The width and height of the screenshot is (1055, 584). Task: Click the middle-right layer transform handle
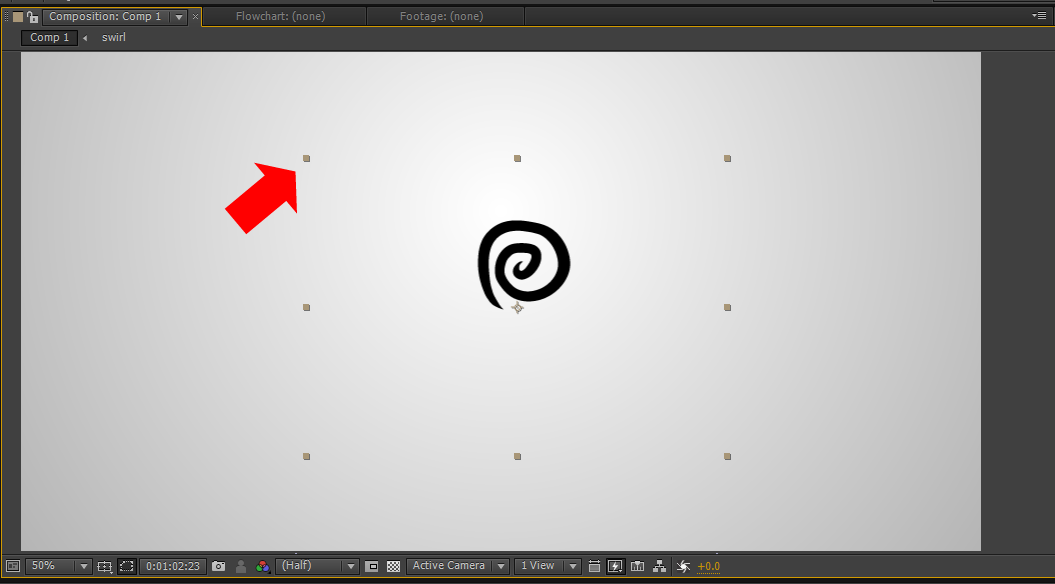[x=727, y=307]
